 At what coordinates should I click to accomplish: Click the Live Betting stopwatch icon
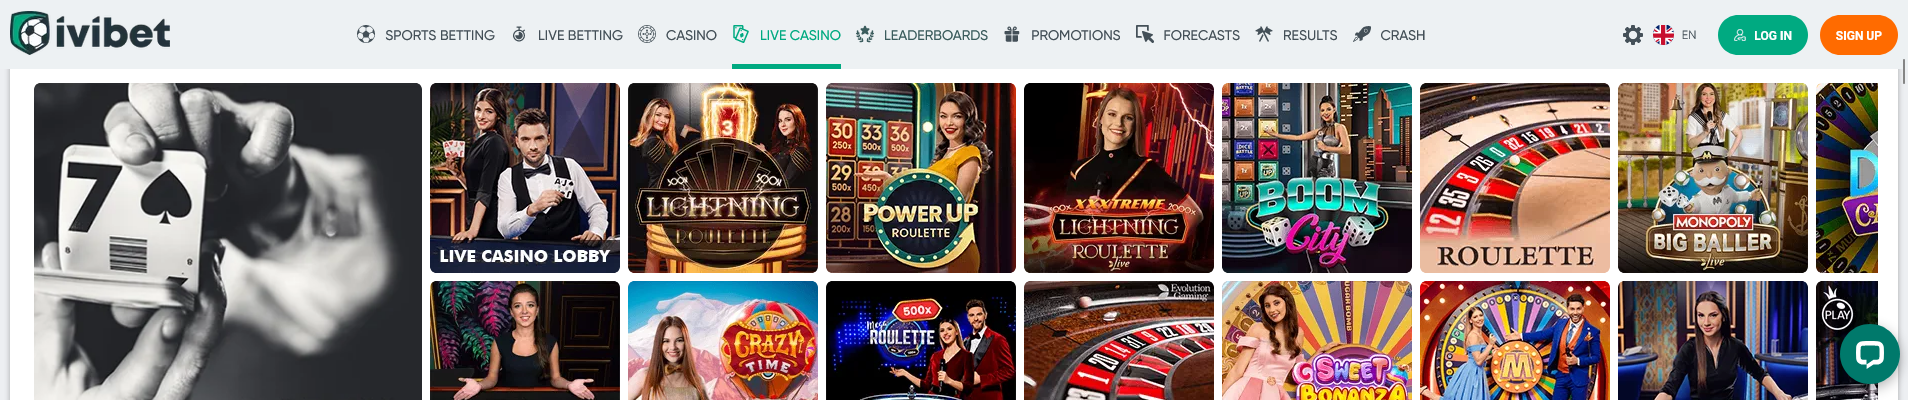pos(519,34)
